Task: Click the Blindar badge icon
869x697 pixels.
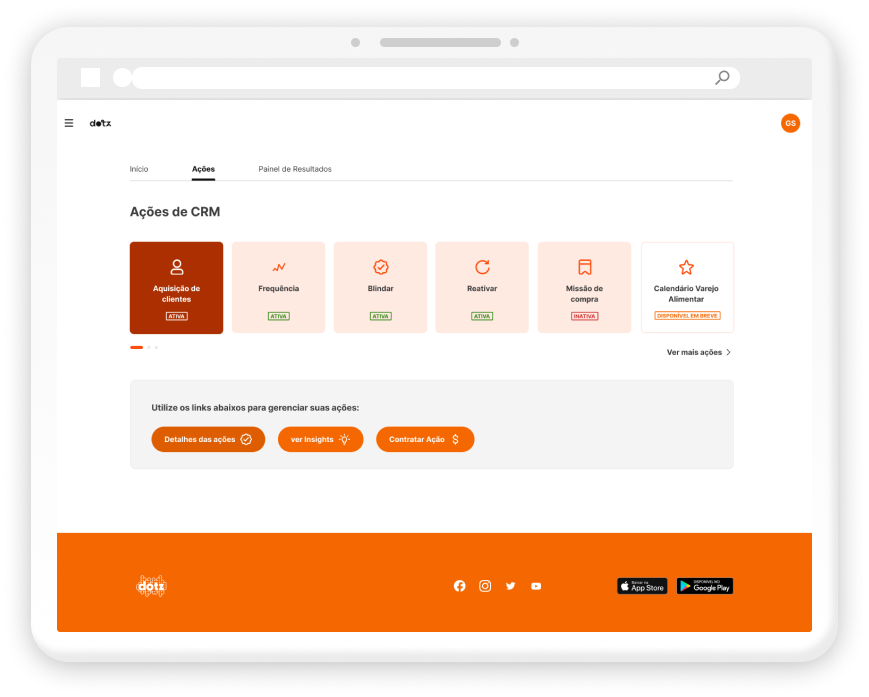Action: tap(380, 267)
